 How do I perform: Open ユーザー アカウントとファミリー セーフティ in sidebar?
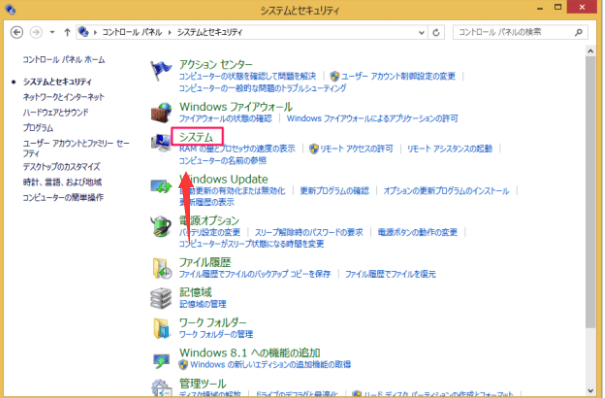[x=76, y=148]
